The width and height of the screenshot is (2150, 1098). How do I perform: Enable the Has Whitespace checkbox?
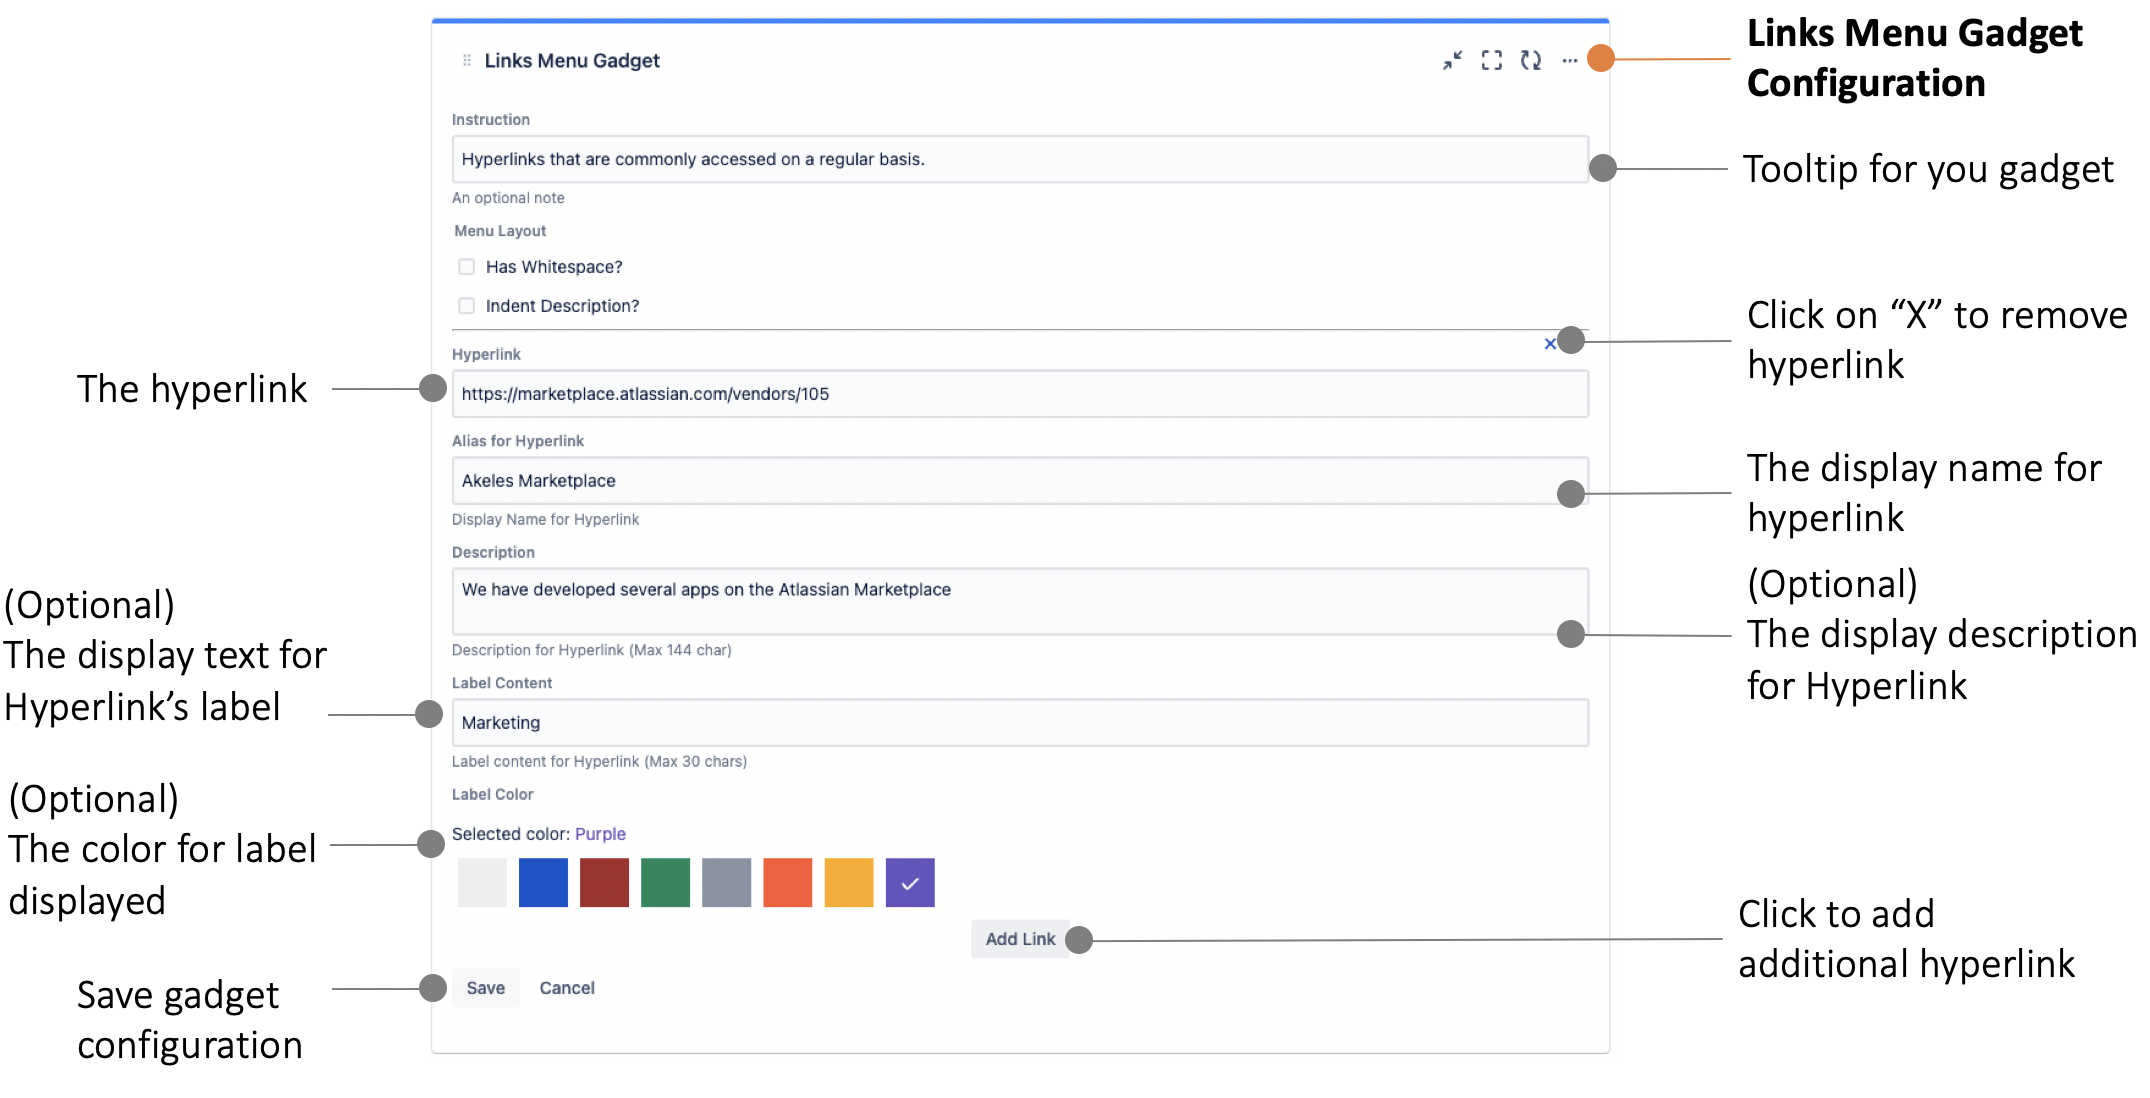[466, 266]
